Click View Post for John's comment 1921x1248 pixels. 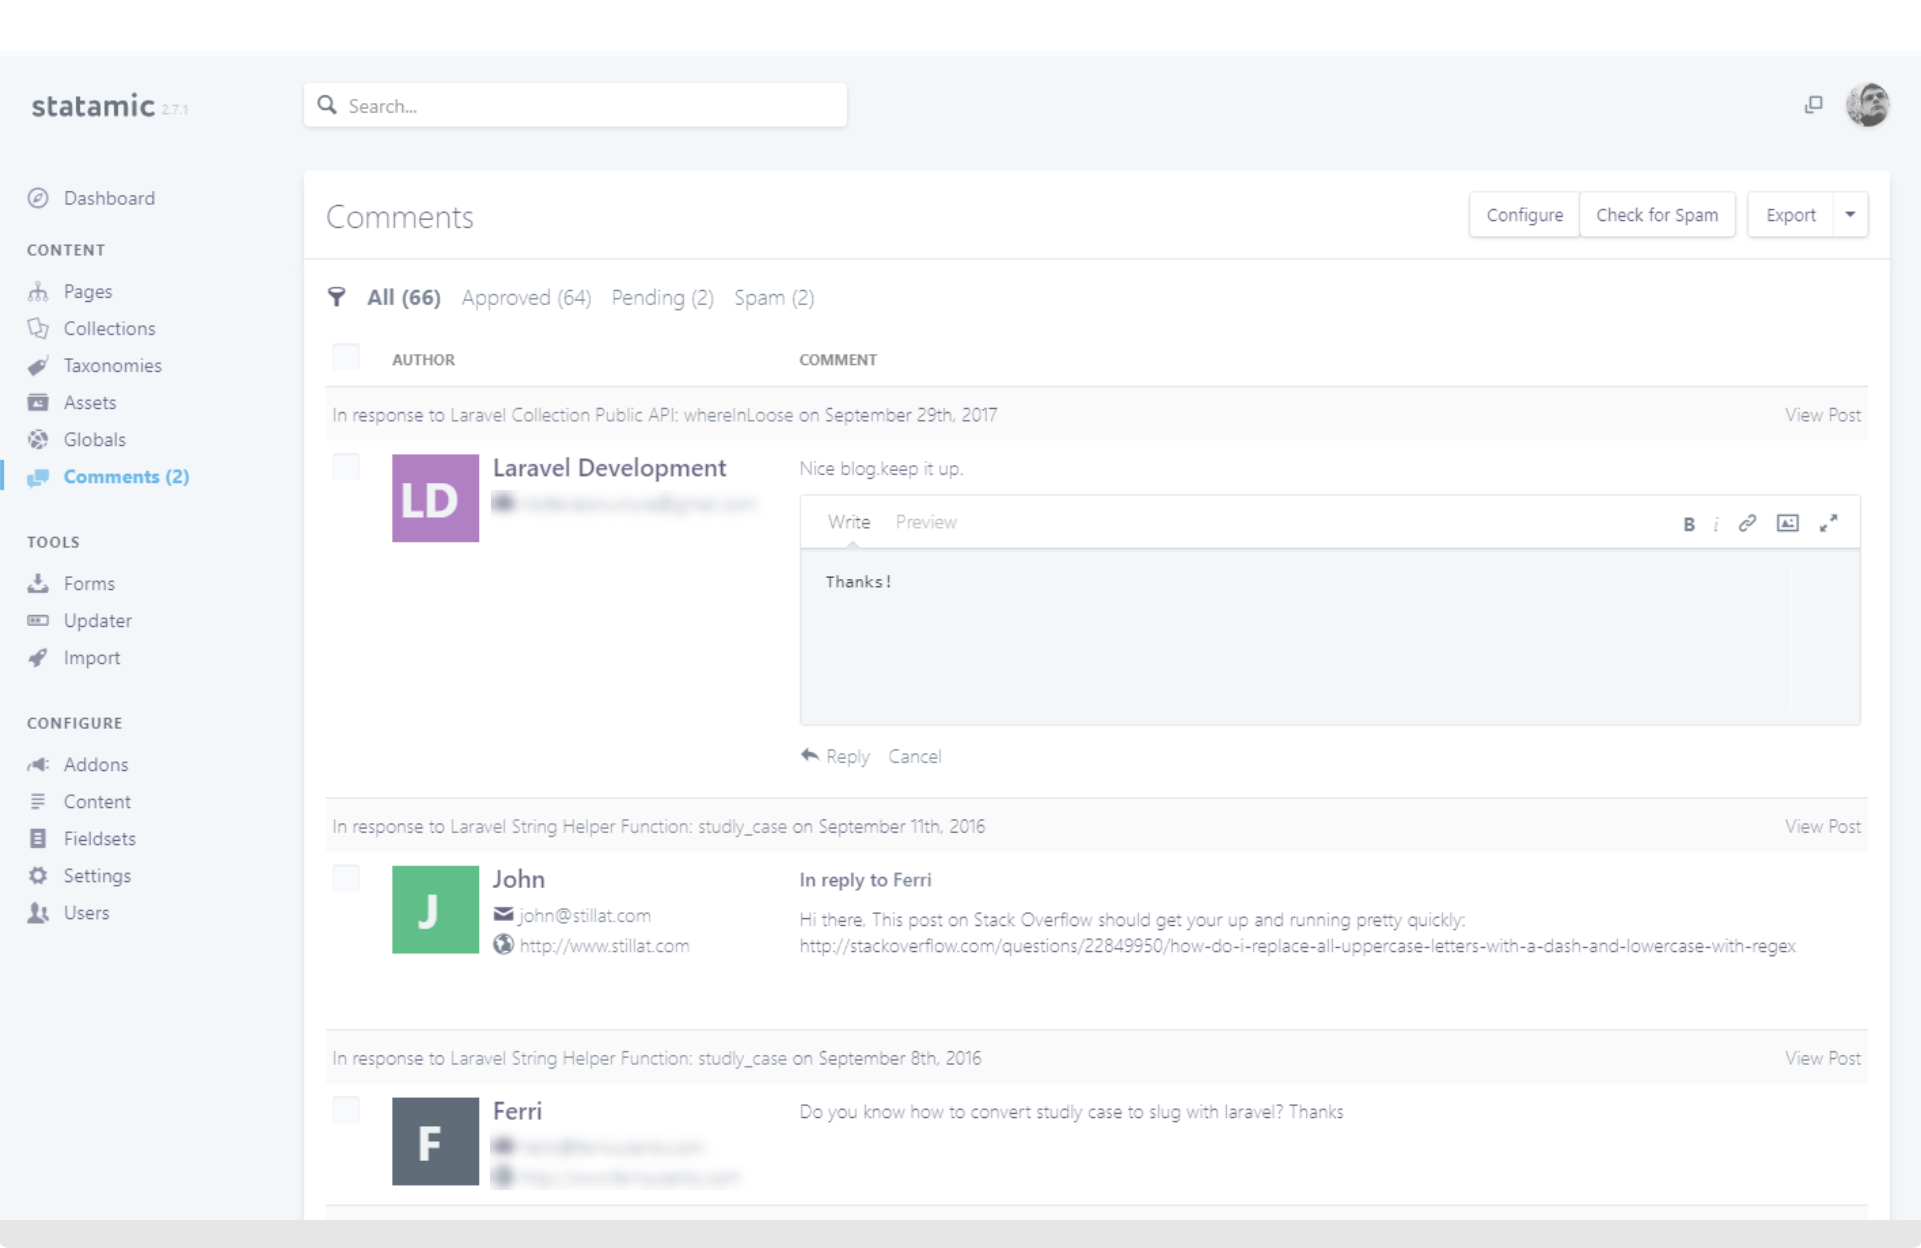pyautogui.click(x=1822, y=827)
